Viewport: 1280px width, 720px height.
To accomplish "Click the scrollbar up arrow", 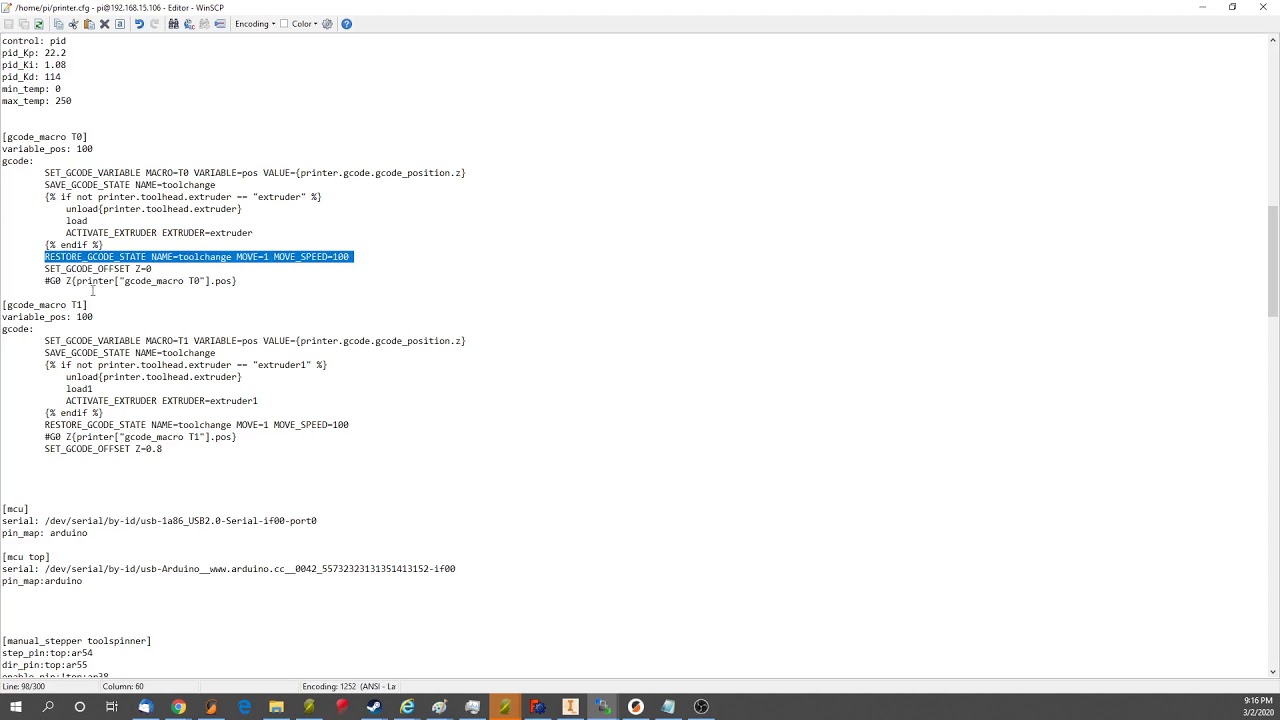I will coord(1272,40).
